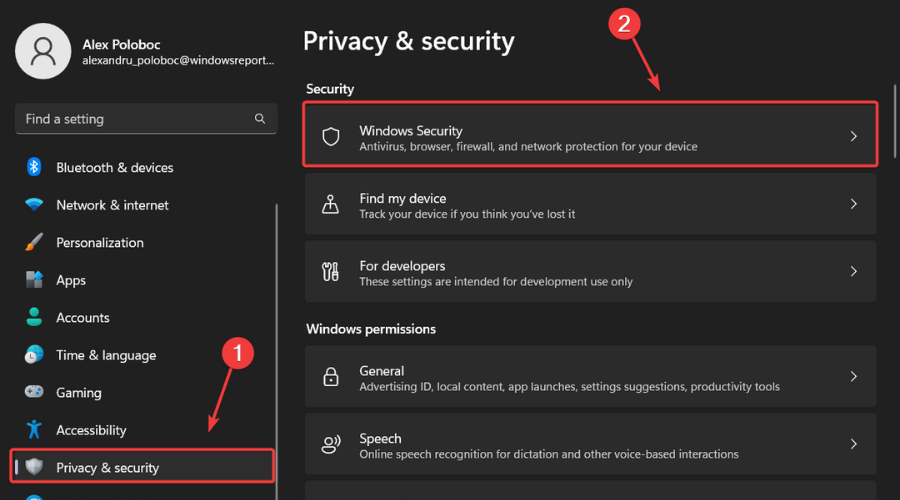This screenshot has width=900, height=500.
Task: Select Privacy & security in sidebar
Action: click(x=142, y=467)
